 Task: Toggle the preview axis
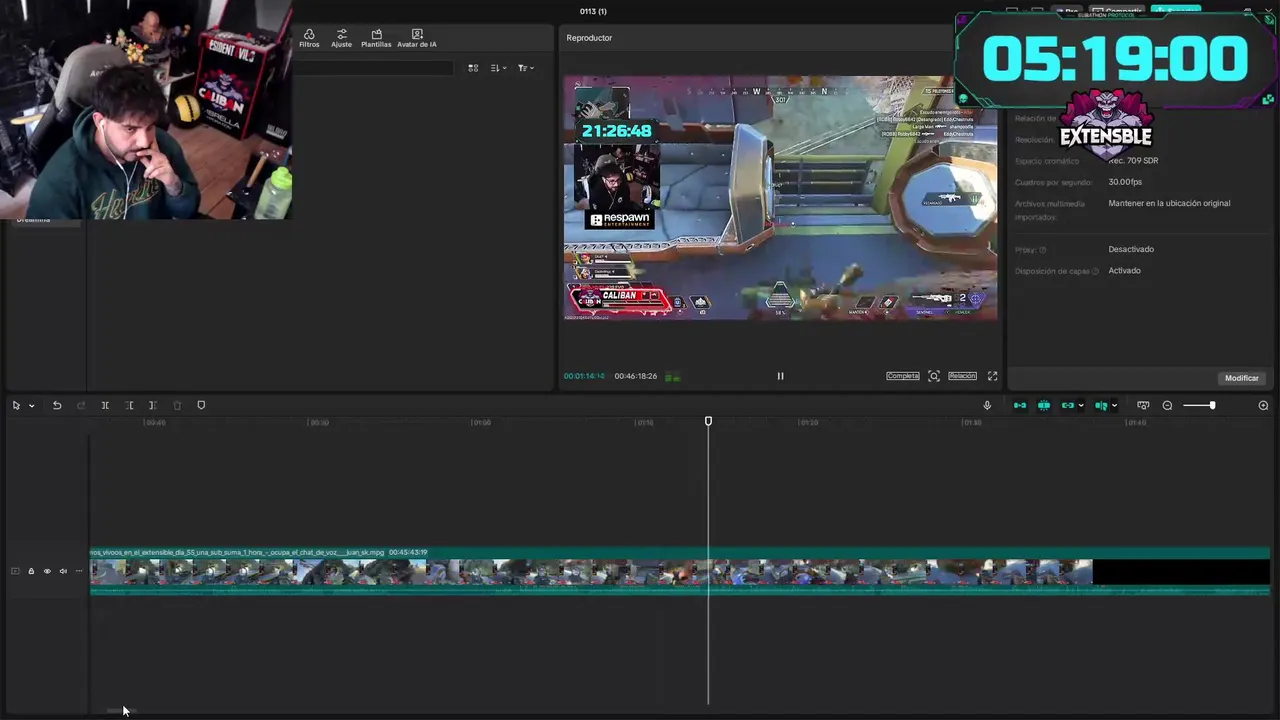point(1101,405)
